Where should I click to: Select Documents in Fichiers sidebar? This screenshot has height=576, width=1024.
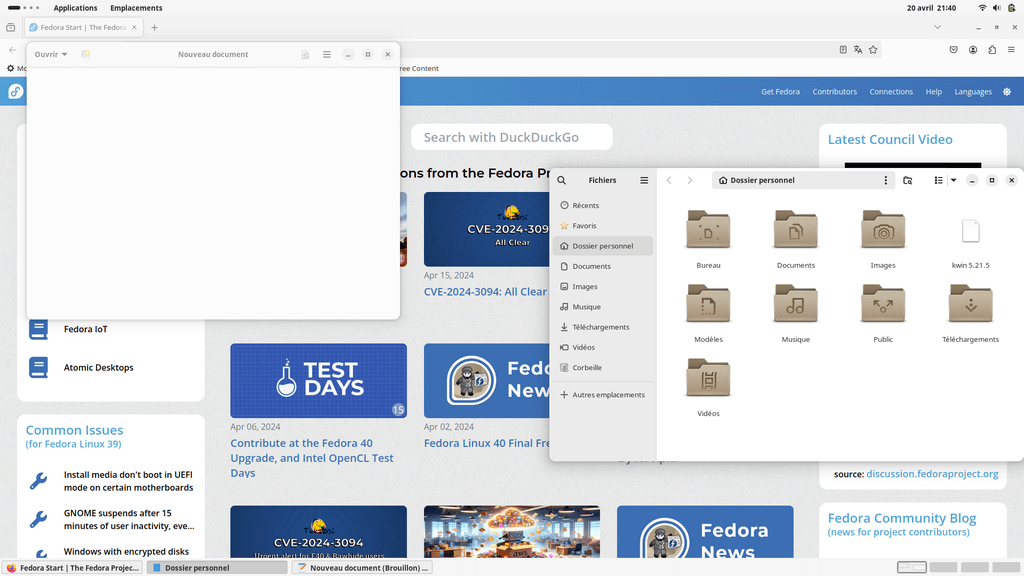603,266
